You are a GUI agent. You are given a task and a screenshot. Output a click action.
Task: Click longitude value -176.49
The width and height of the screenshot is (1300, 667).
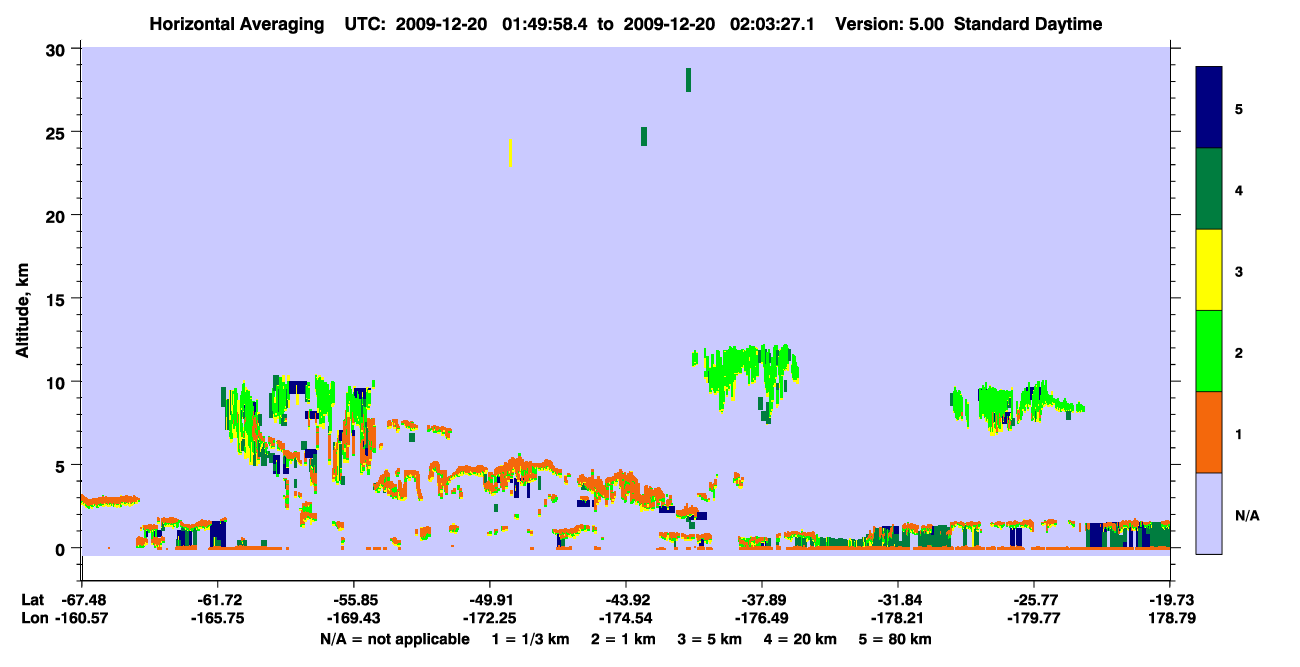pos(762,618)
